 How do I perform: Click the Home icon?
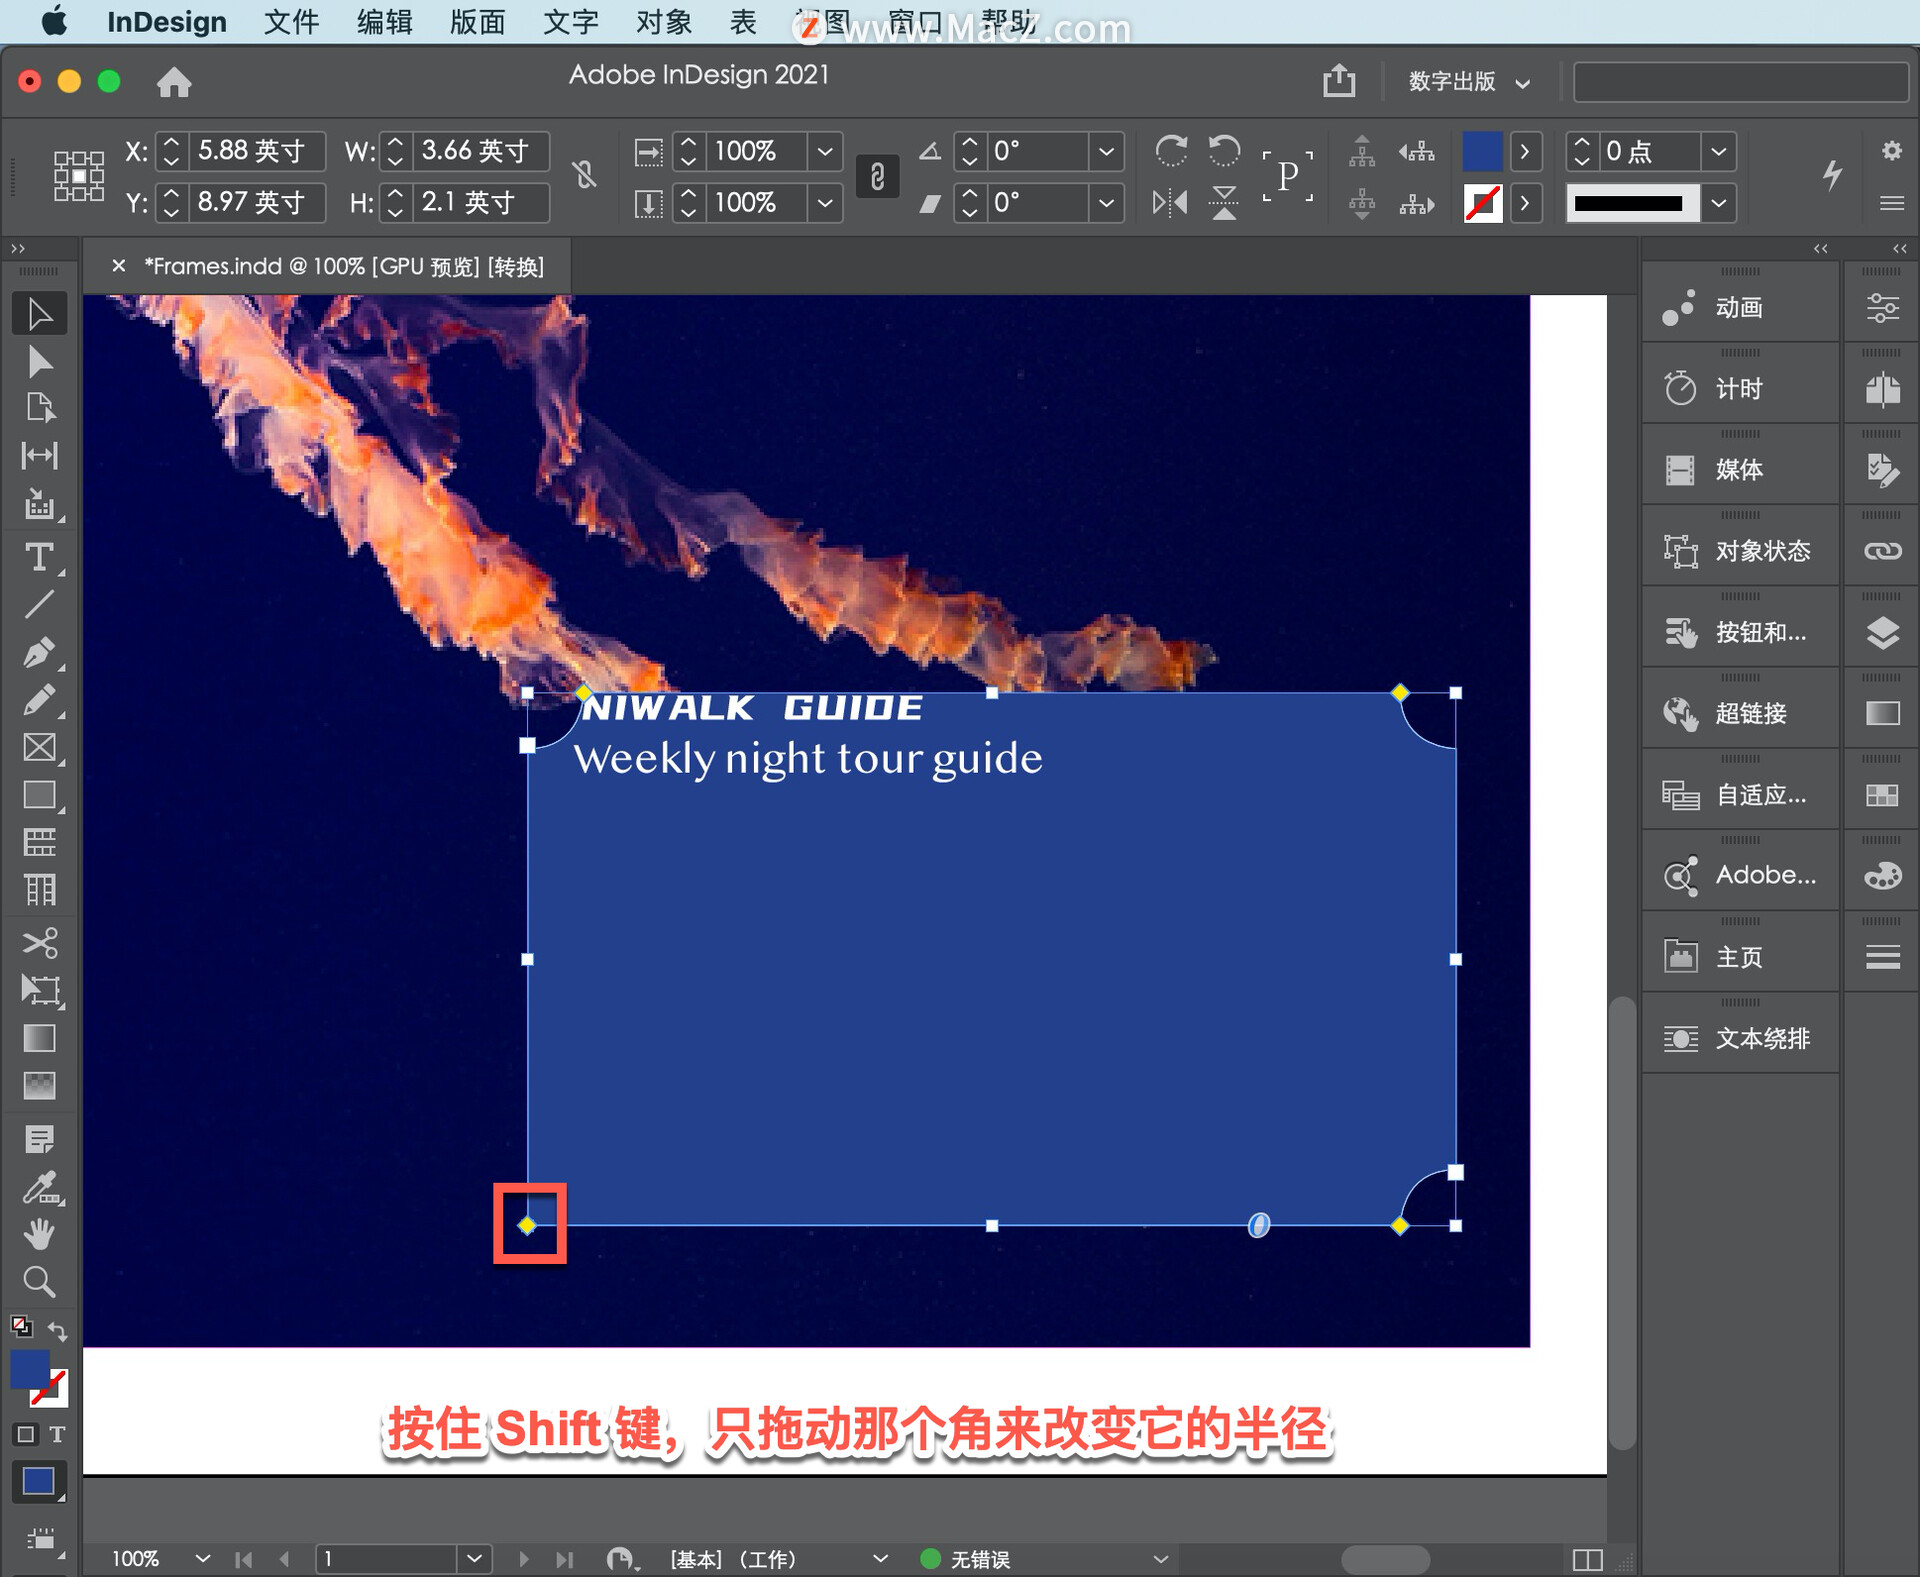(174, 81)
